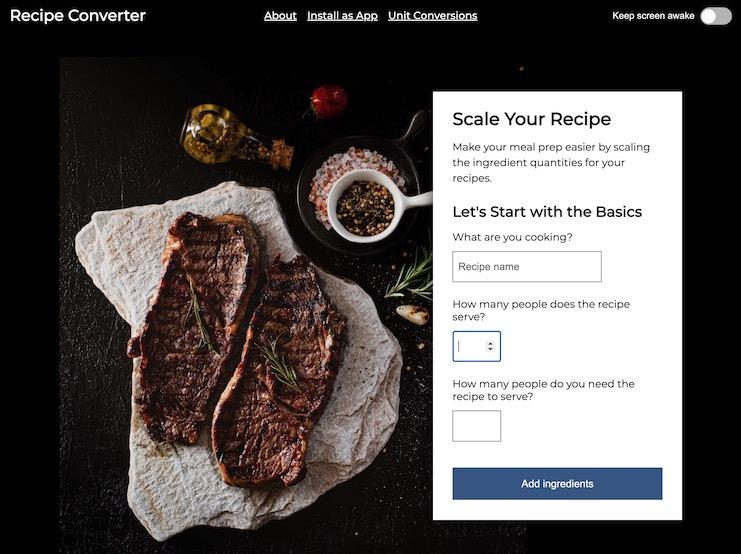Click How many people does recipe serve label
This screenshot has height=554, width=741.
coord(541,310)
